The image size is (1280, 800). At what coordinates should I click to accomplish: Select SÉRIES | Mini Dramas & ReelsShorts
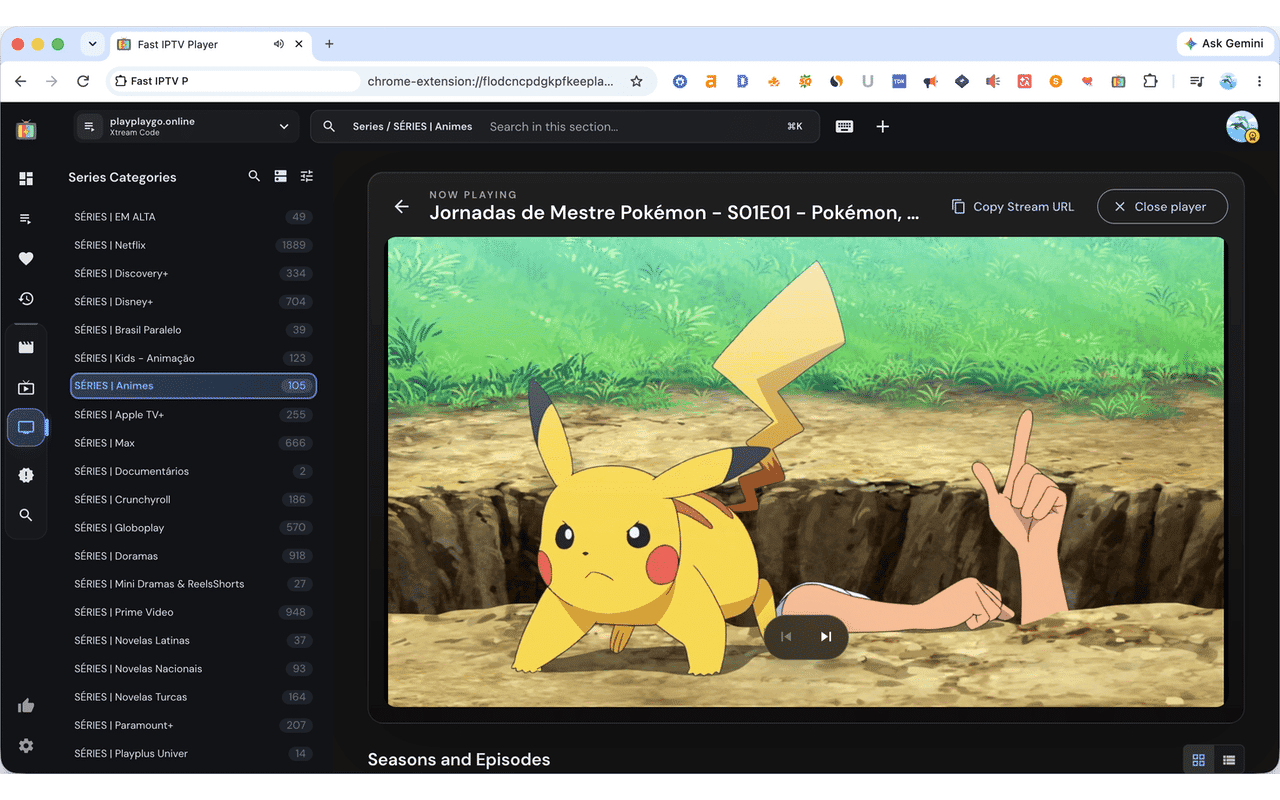[x=193, y=584]
